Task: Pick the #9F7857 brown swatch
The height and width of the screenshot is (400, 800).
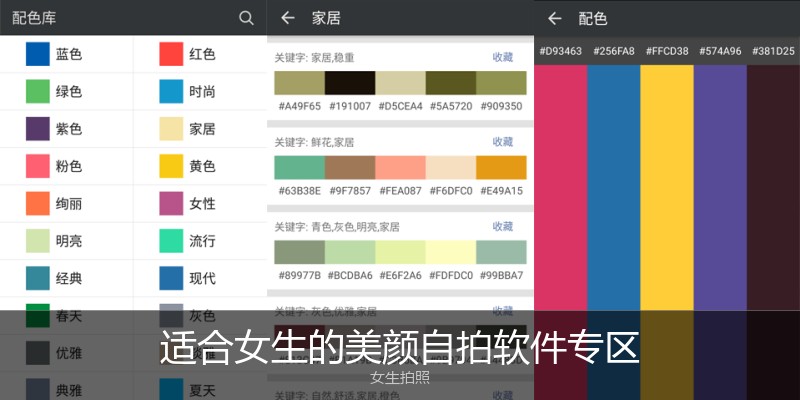Action: coord(350,167)
